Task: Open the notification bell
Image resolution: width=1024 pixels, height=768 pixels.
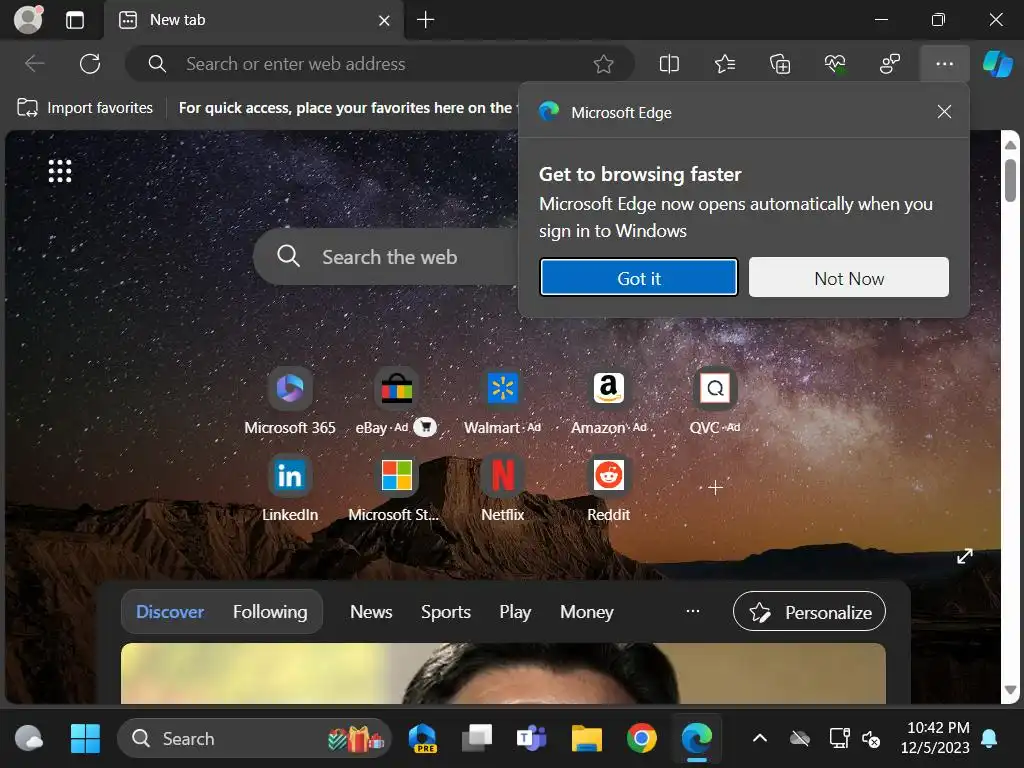Action: coord(989,739)
